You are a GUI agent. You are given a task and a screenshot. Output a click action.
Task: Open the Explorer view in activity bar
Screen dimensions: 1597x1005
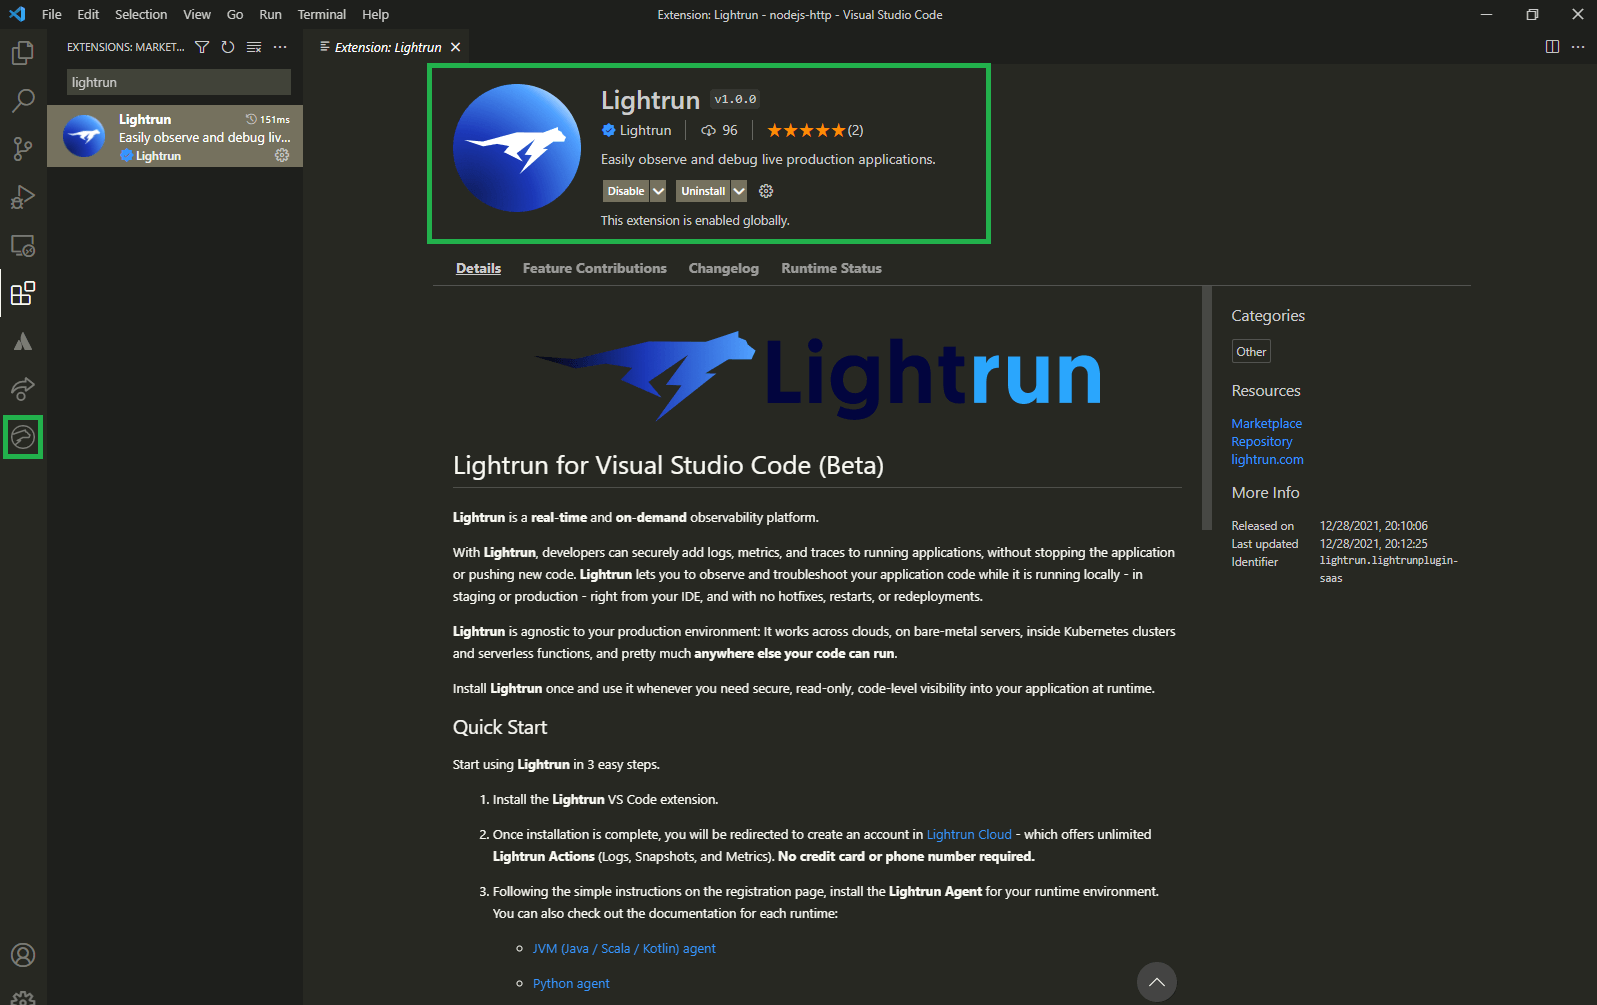click(22, 53)
